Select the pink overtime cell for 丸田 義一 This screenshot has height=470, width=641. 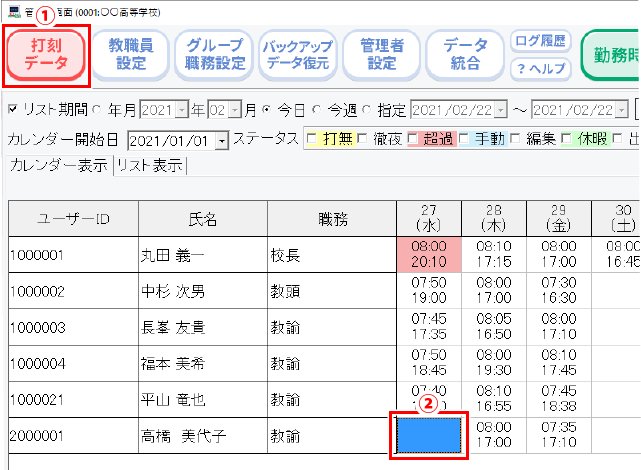pos(428,254)
